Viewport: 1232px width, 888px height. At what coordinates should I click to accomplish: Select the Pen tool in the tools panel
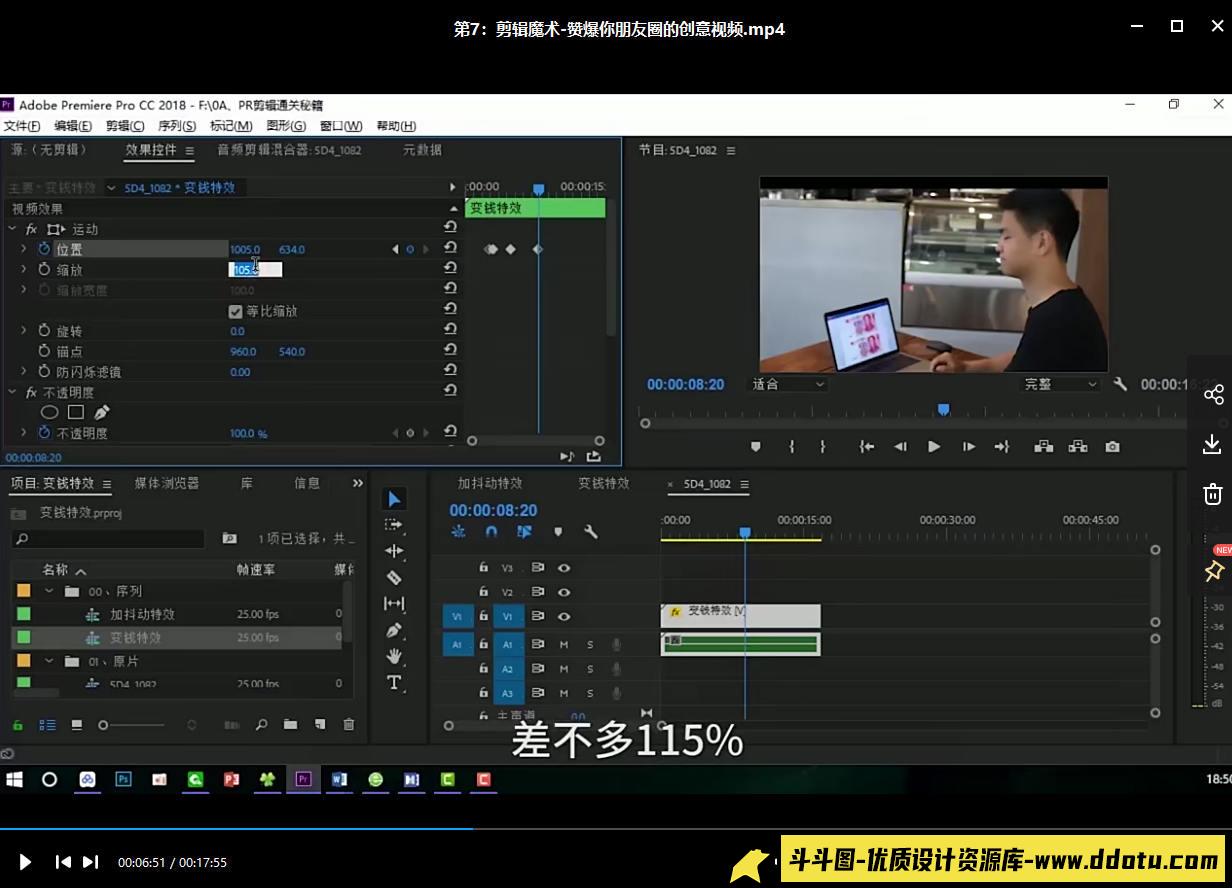[x=394, y=630]
